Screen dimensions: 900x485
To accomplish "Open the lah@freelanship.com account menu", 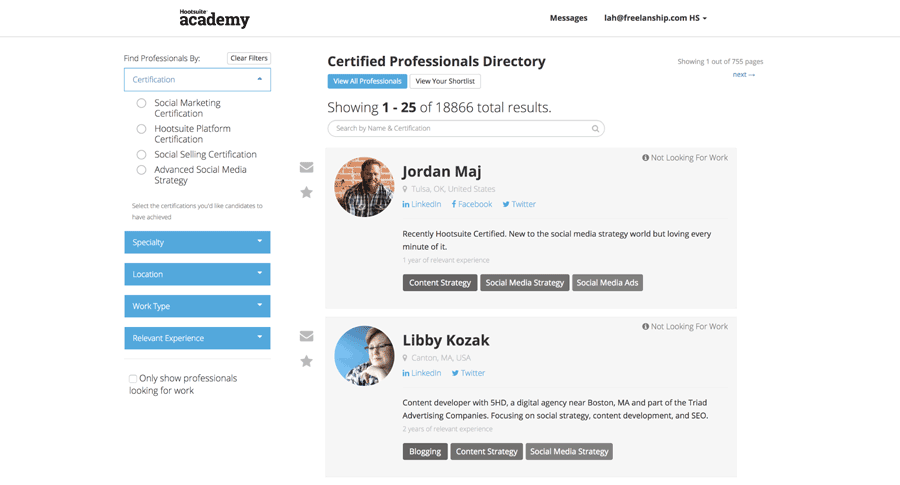I will (655, 18).
